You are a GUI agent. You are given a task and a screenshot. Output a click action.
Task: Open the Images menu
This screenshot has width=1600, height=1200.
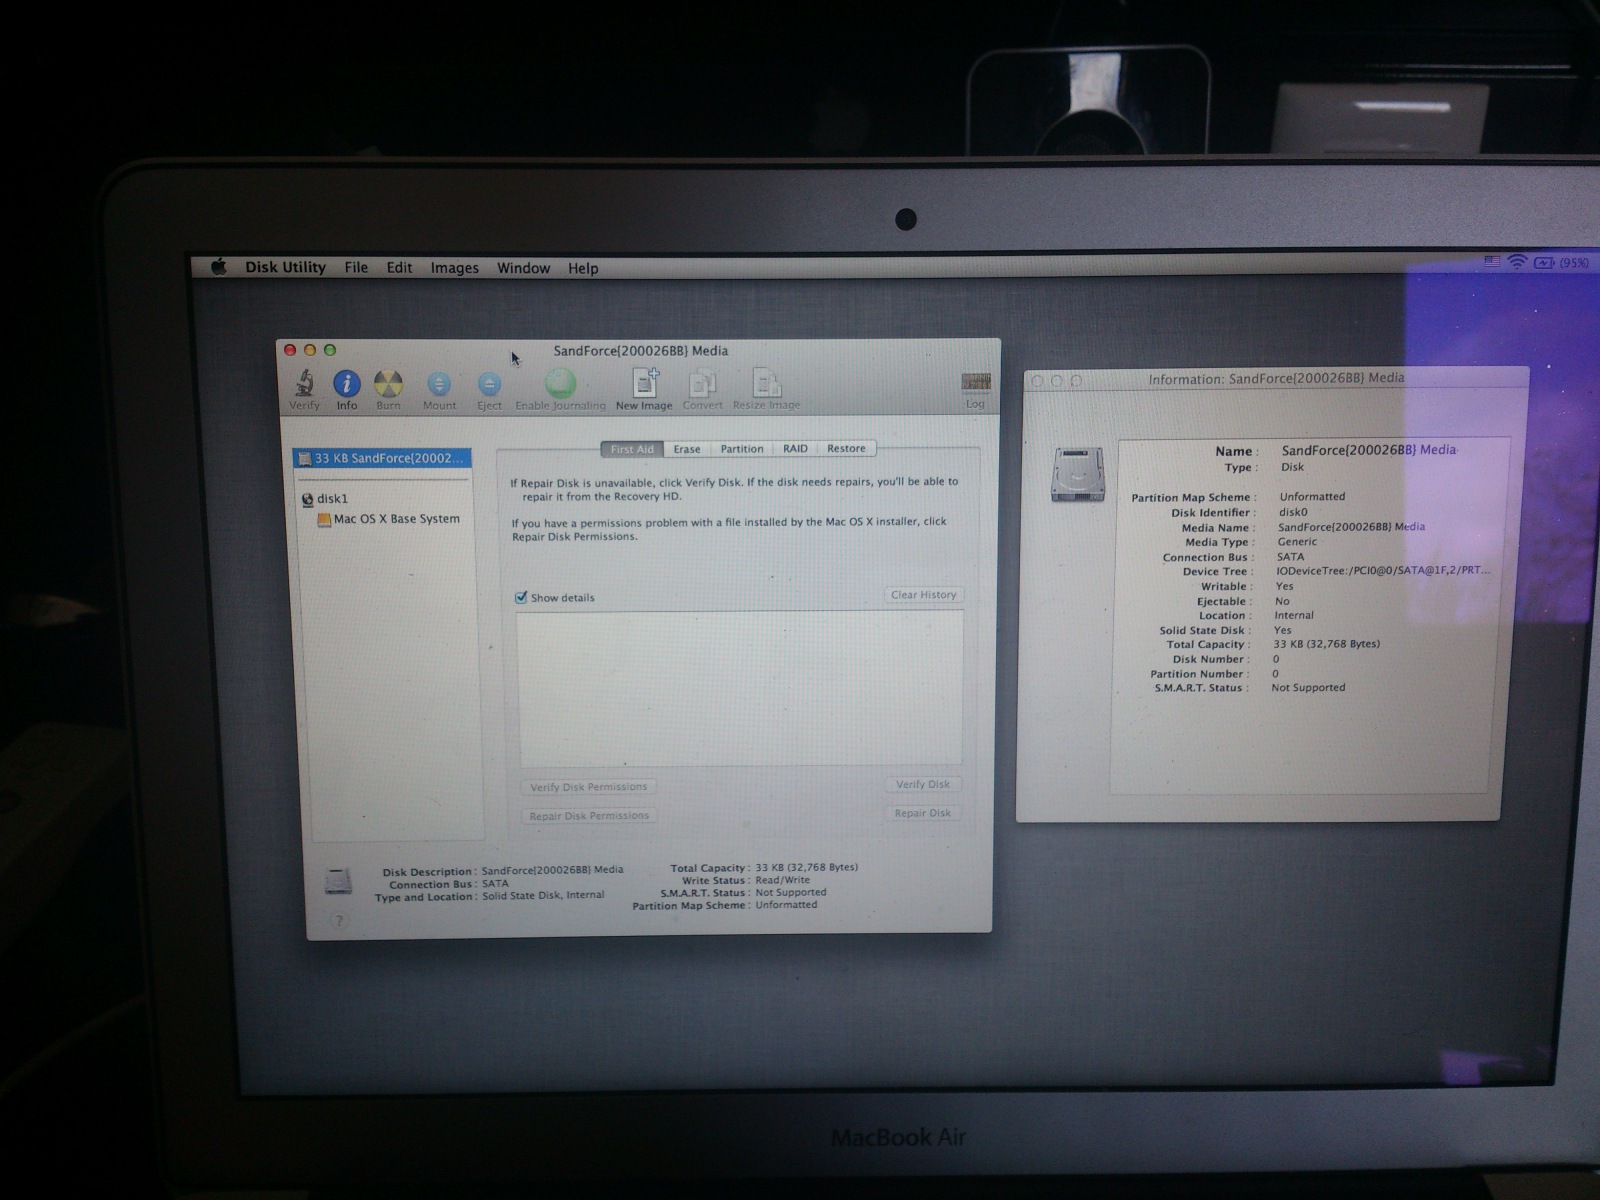click(x=454, y=268)
